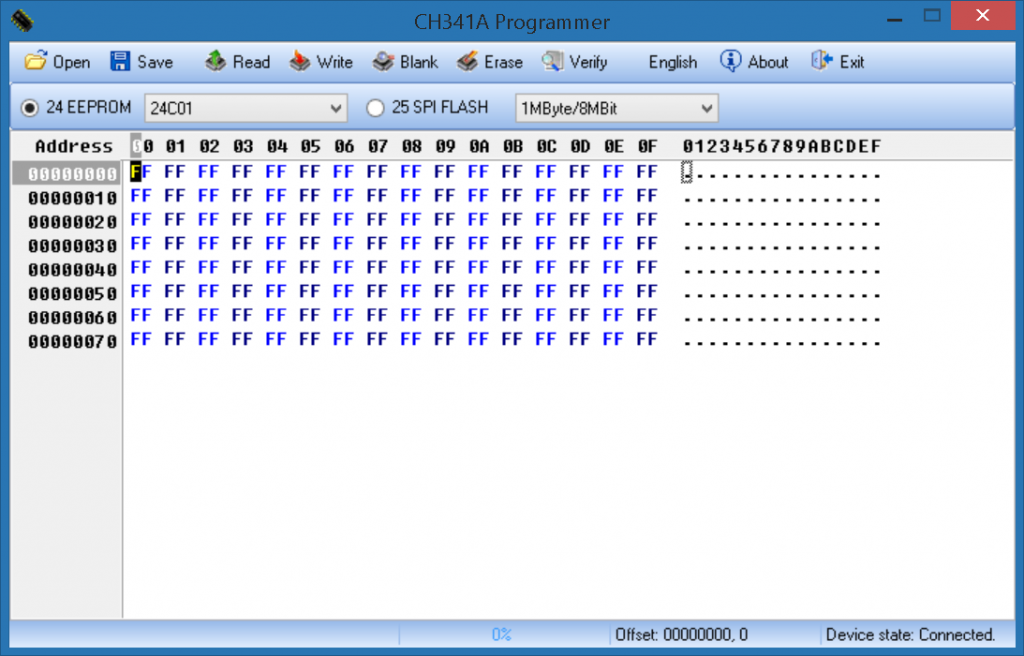Close the CH341A Programmer window
The image size is (1024, 656).
click(x=982, y=16)
